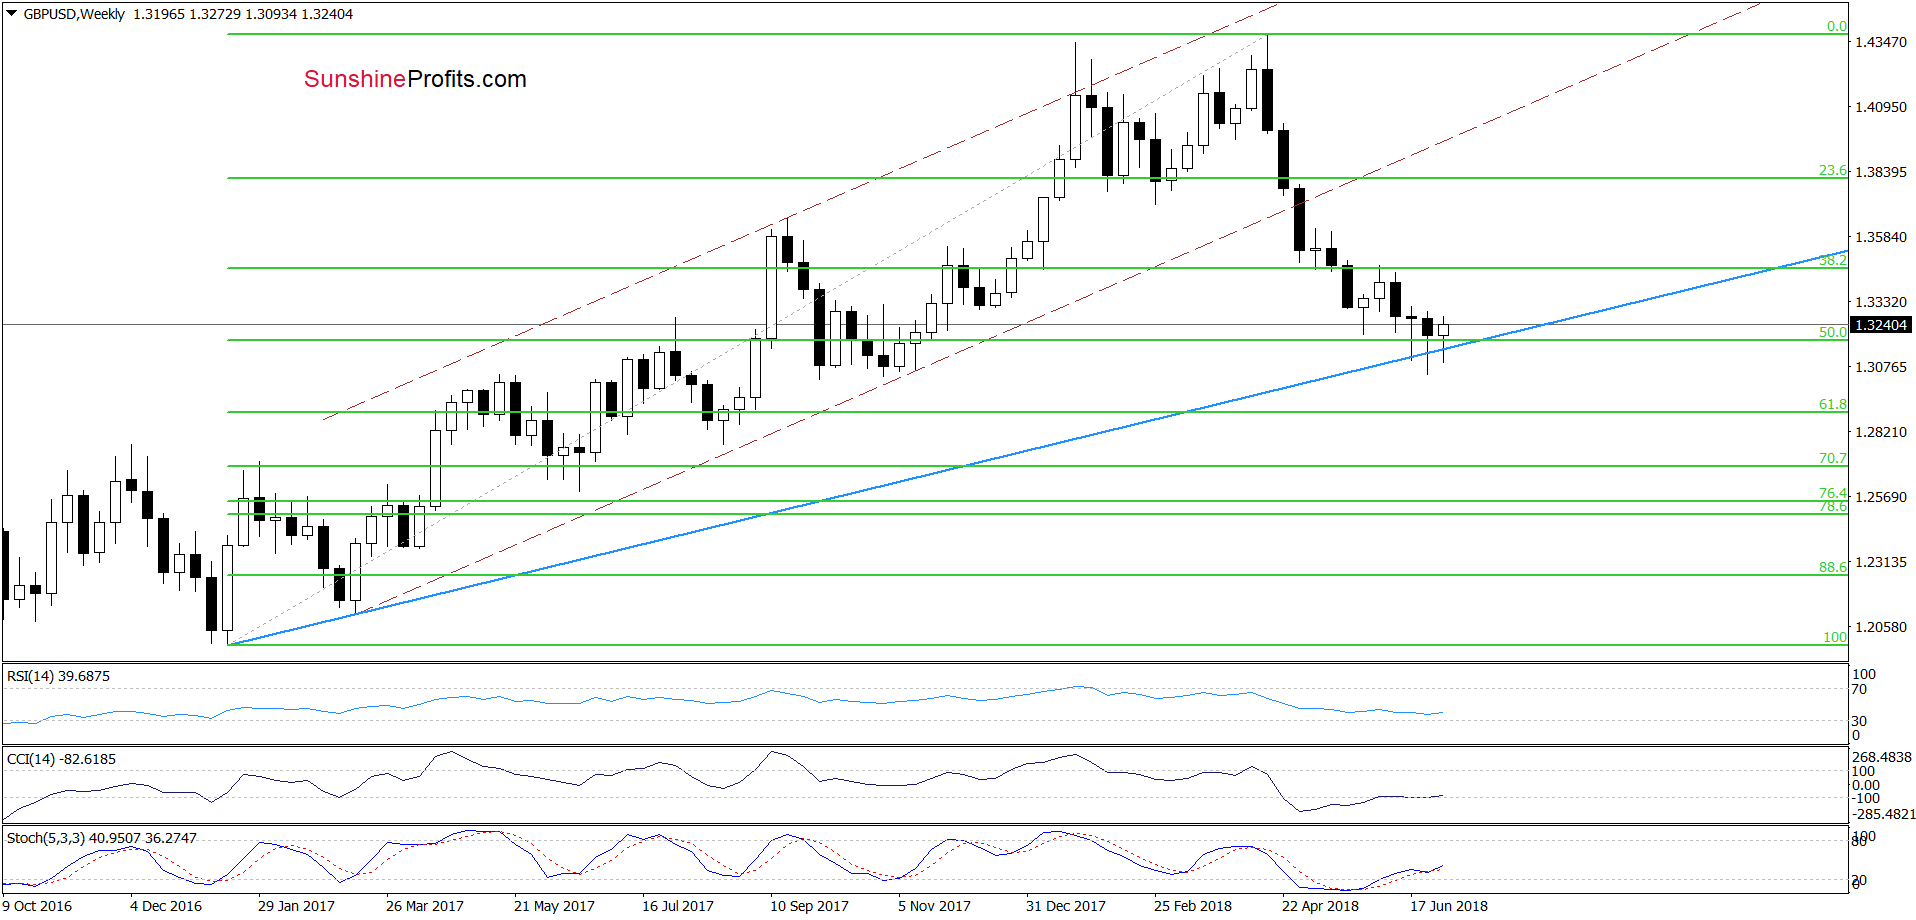Click the 88.6 Fibonacci level label
The width and height of the screenshot is (1916, 920).
tap(1833, 567)
